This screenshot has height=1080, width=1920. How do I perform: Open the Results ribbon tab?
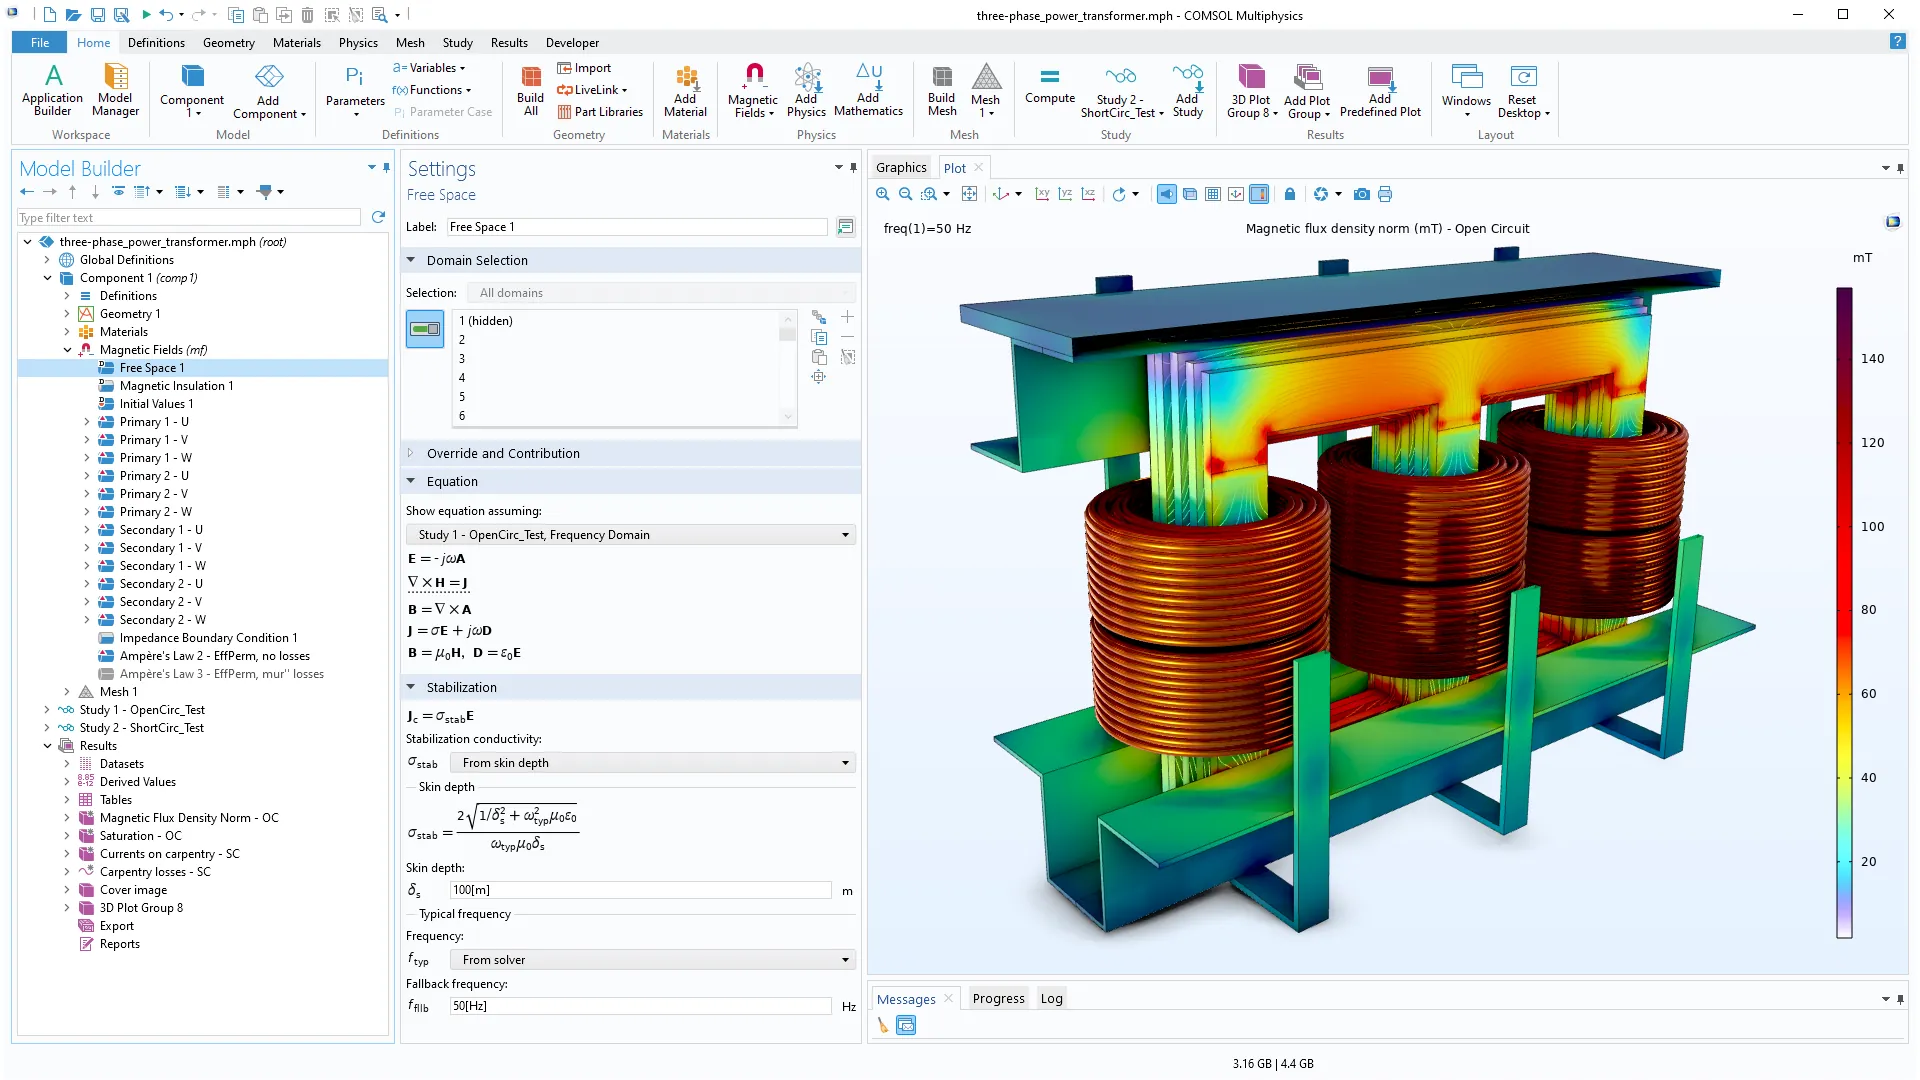508,43
